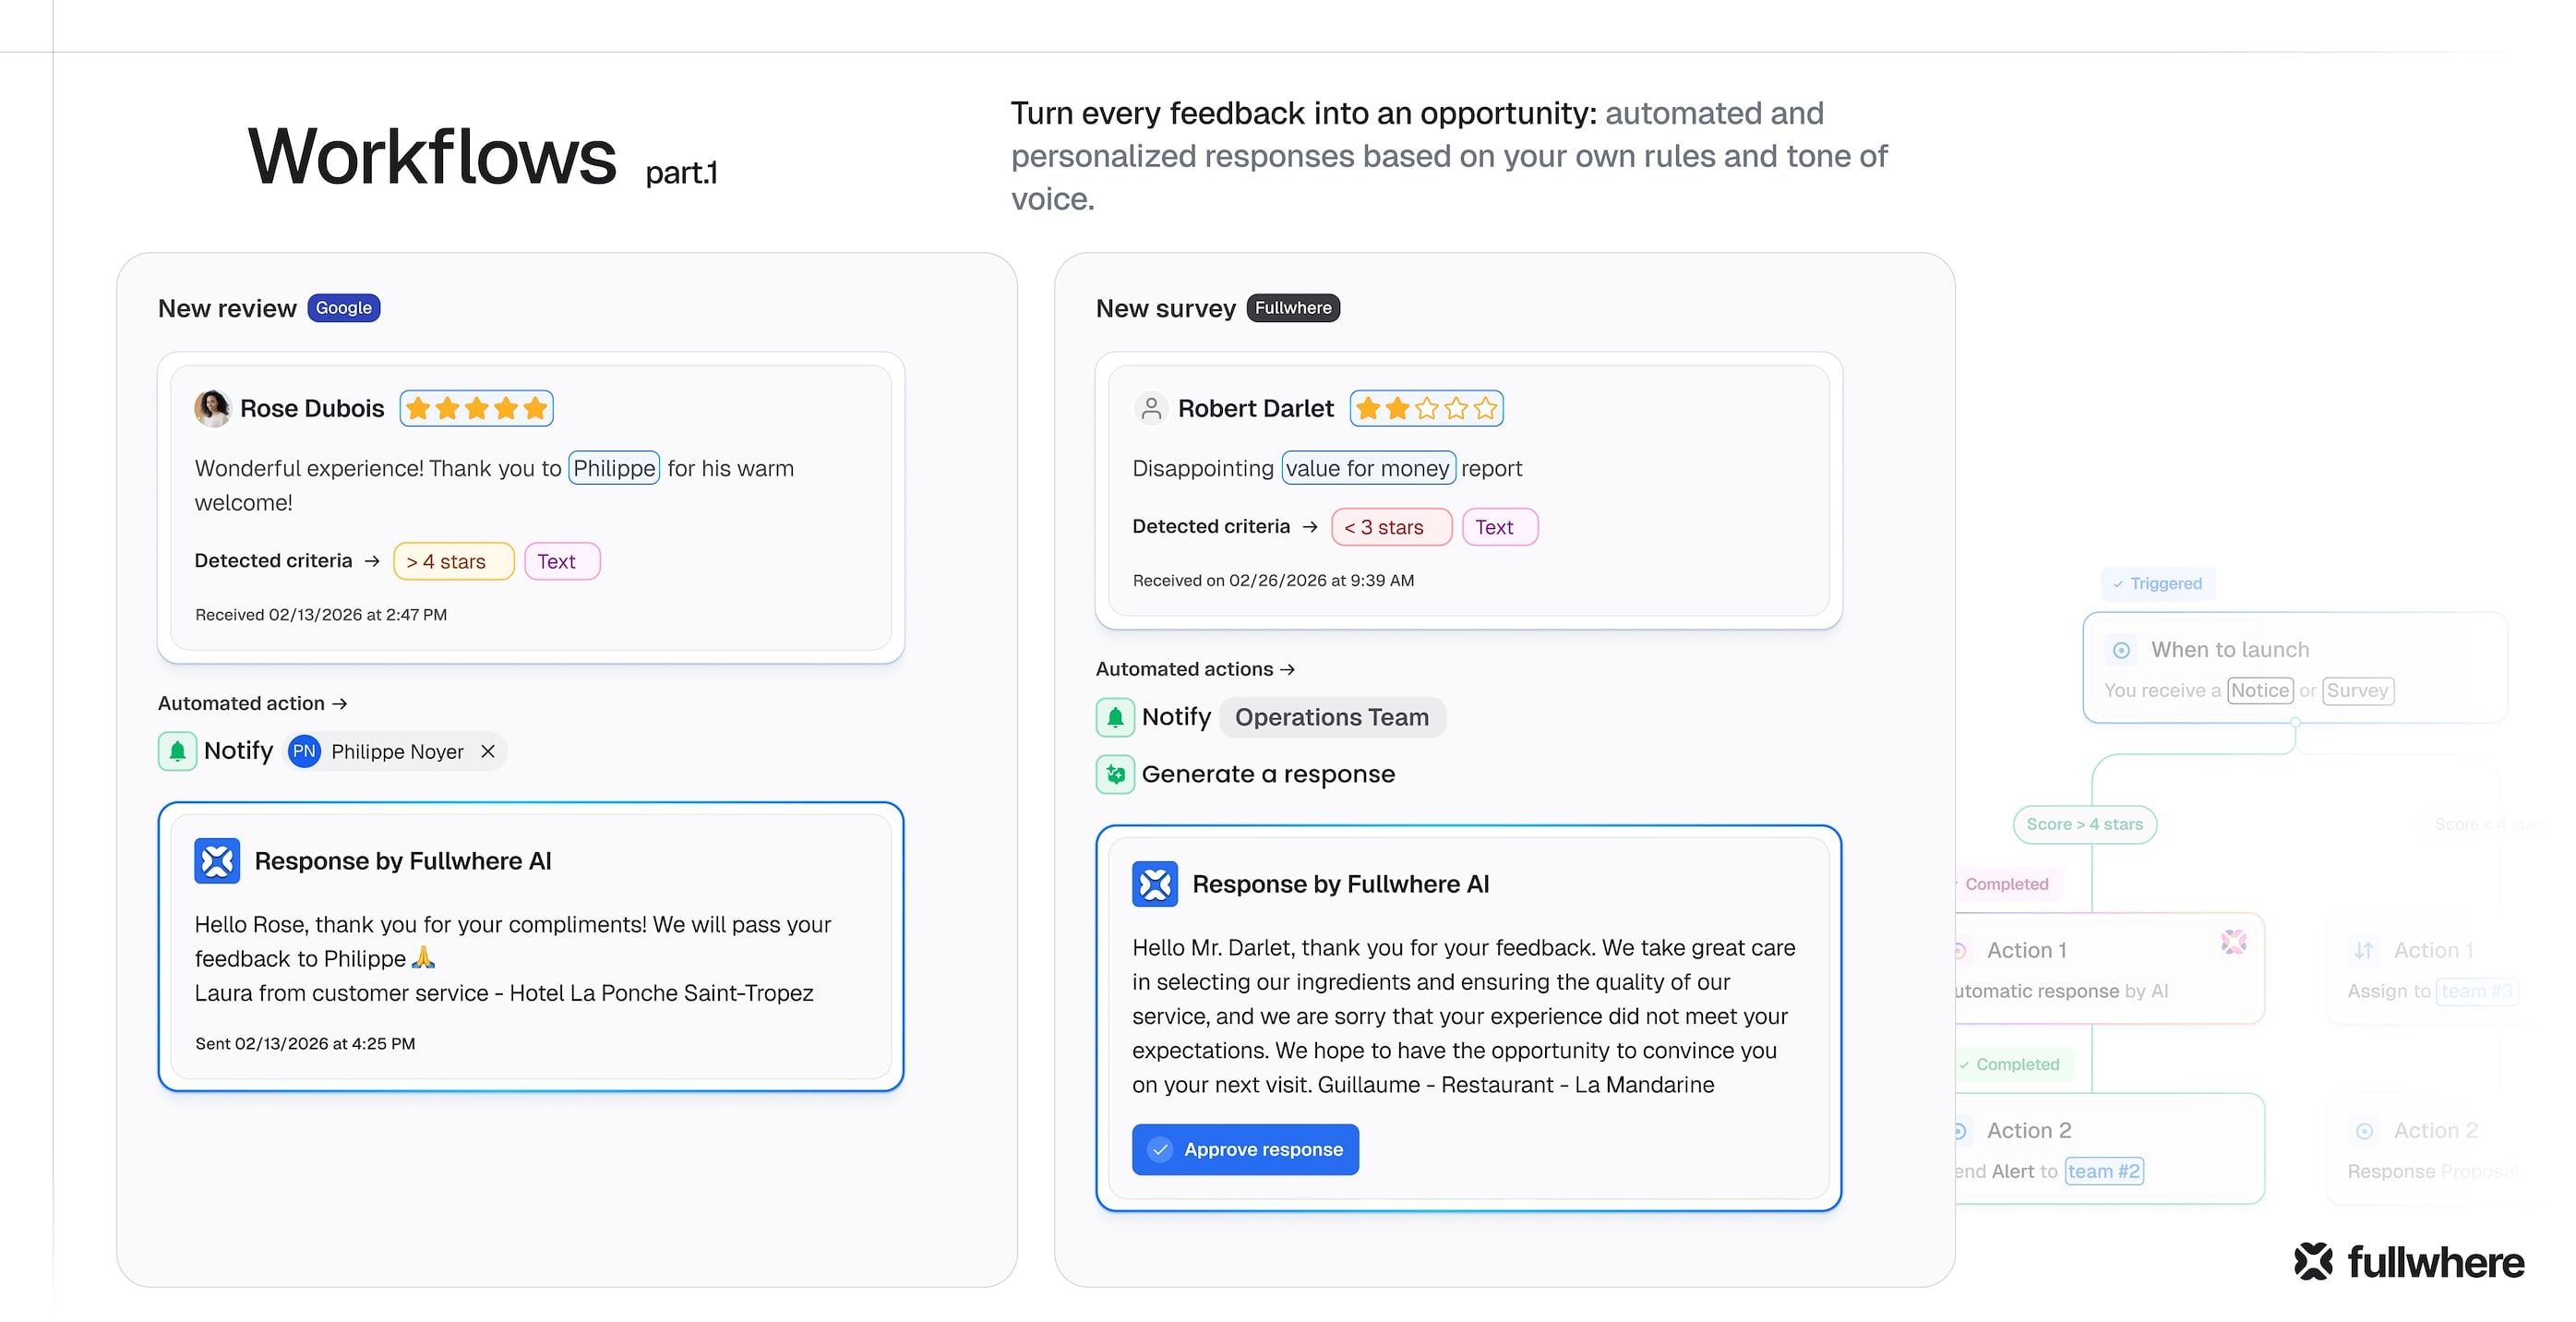Select the '> 4 stars' criteria tag
This screenshot has height=1322, width=2576.
coord(453,561)
